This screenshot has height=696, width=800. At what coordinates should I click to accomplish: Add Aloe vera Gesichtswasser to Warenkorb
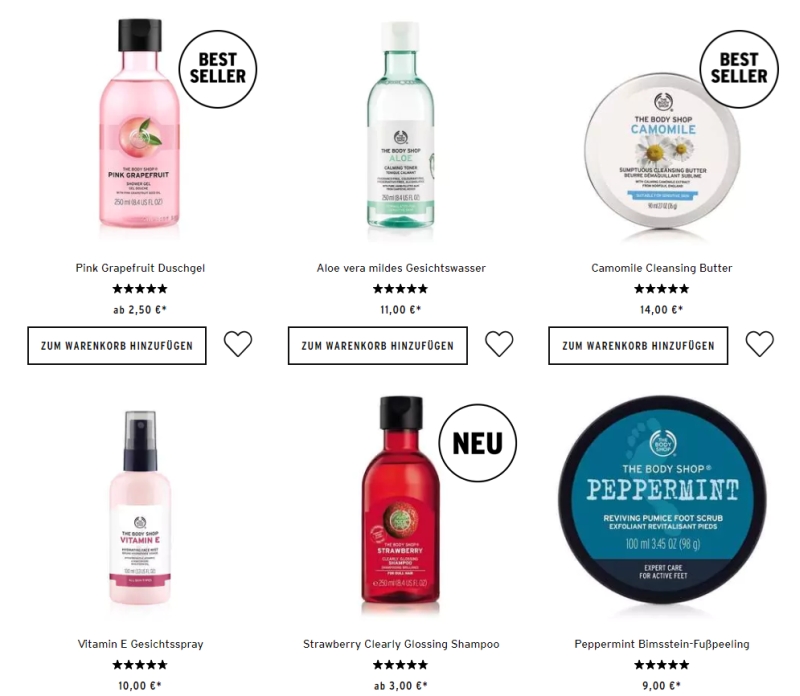click(378, 345)
